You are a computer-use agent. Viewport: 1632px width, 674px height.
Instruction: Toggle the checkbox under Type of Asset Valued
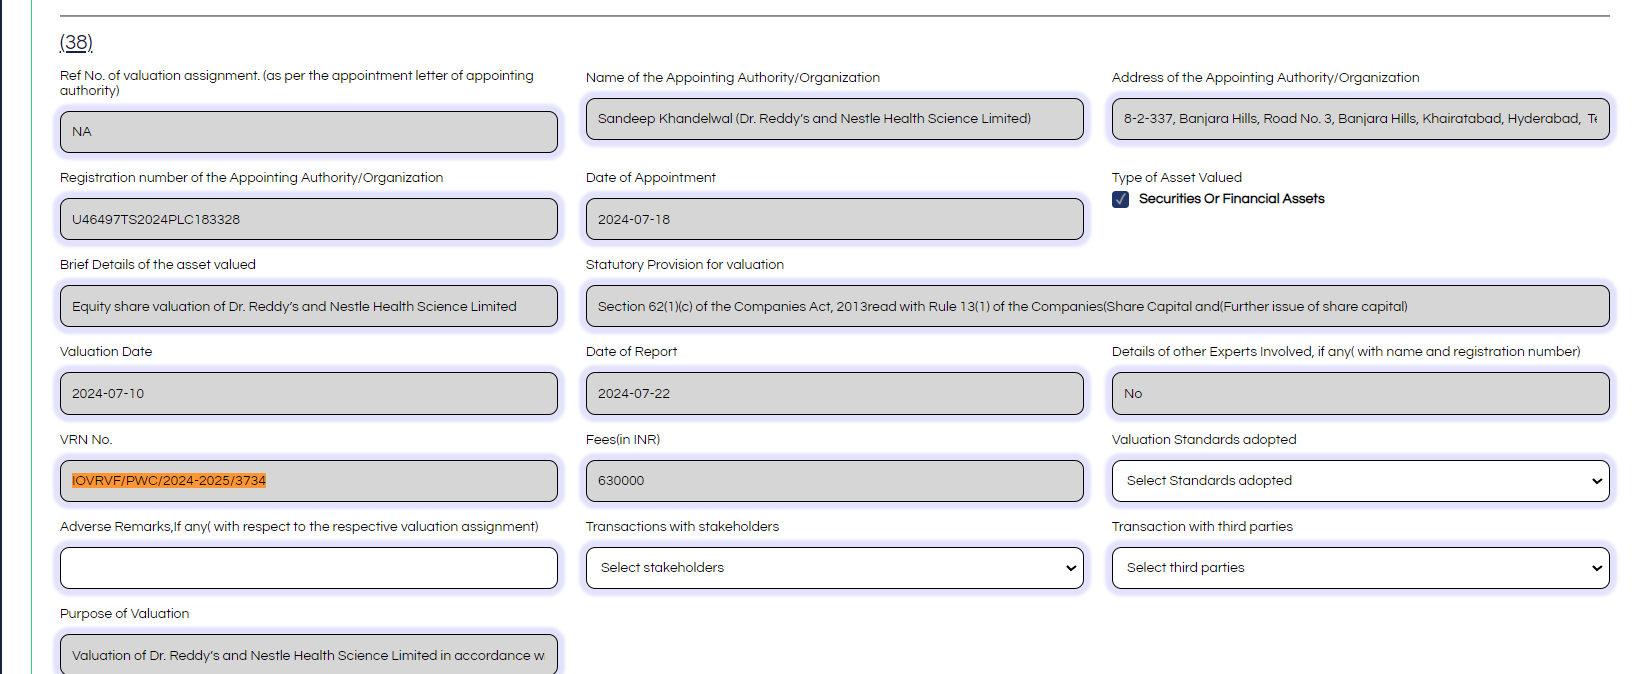coord(1121,199)
